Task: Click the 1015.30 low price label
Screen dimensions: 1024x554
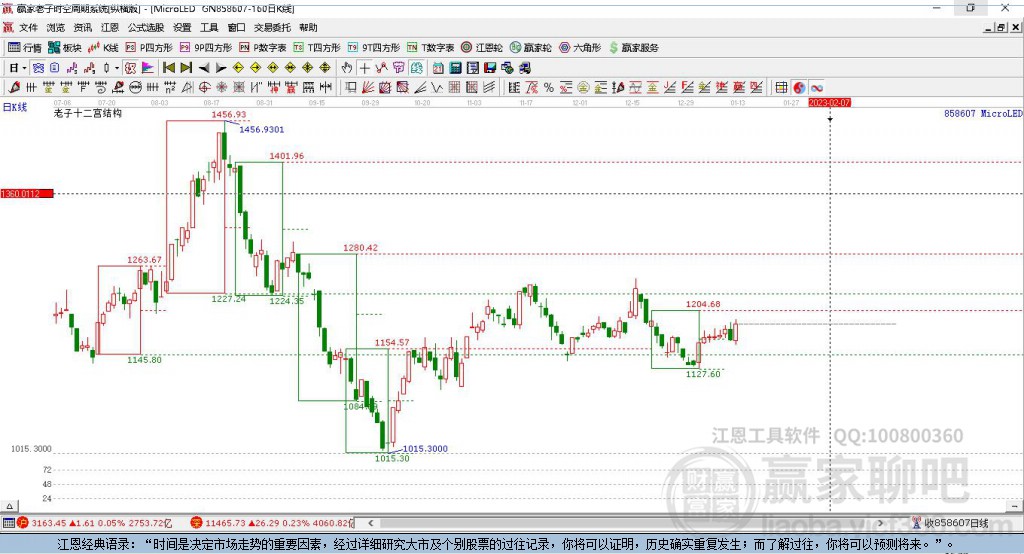Action: click(x=392, y=459)
